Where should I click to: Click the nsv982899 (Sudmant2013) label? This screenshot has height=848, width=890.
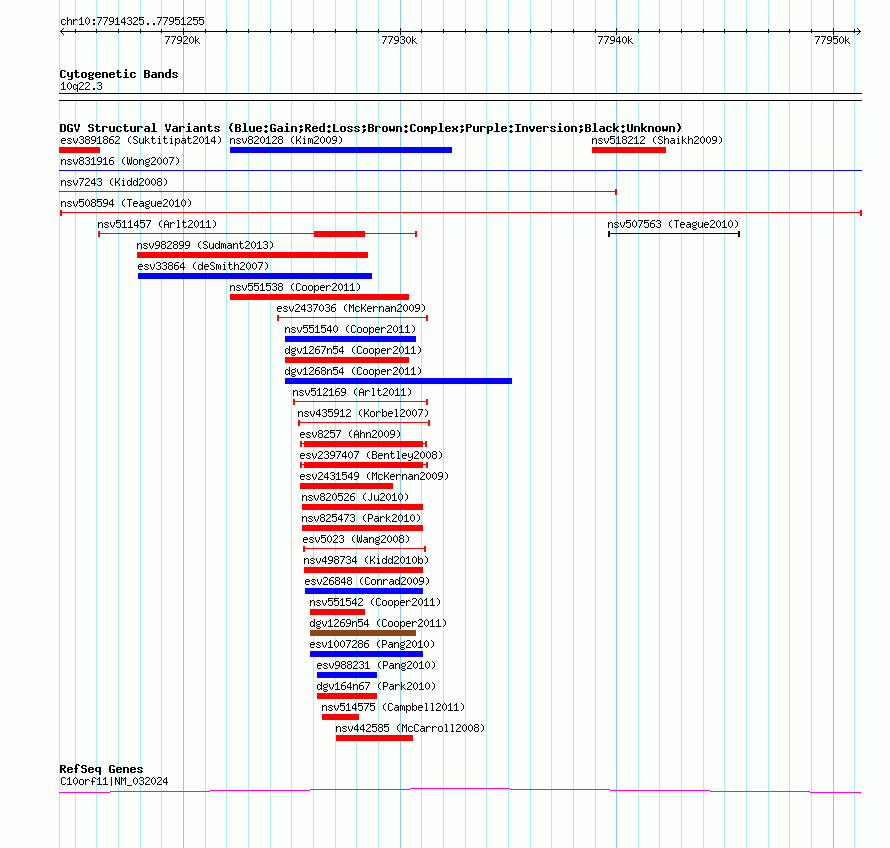[205, 245]
